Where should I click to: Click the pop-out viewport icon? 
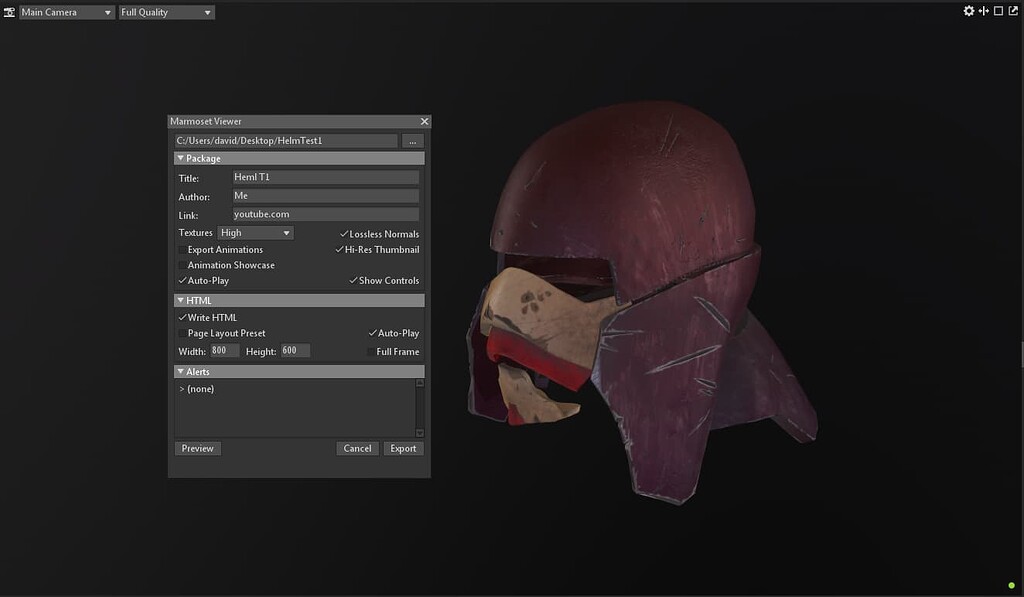[1011, 10]
